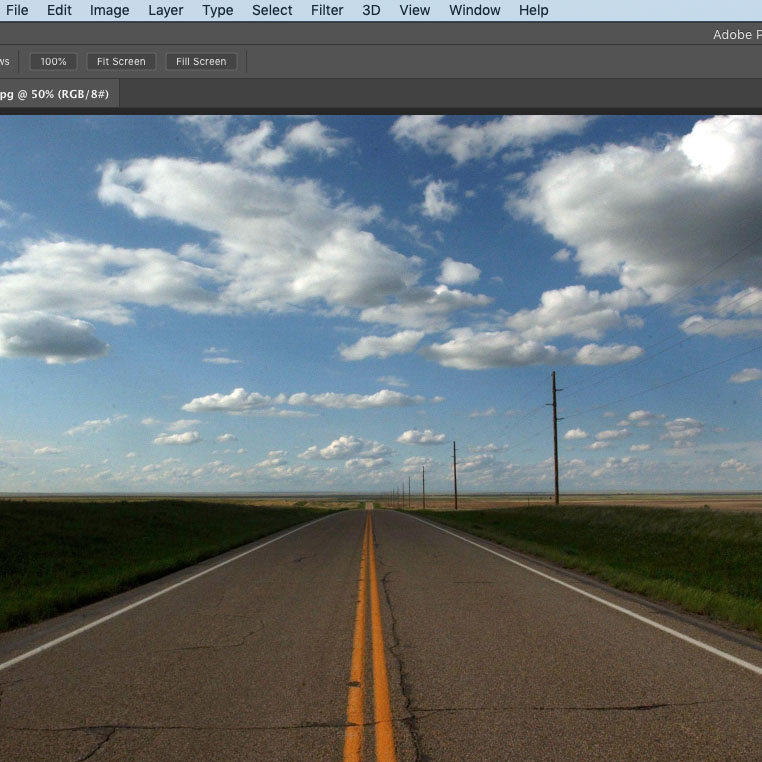
Task: Open the Edit menu
Action: pos(59,10)
